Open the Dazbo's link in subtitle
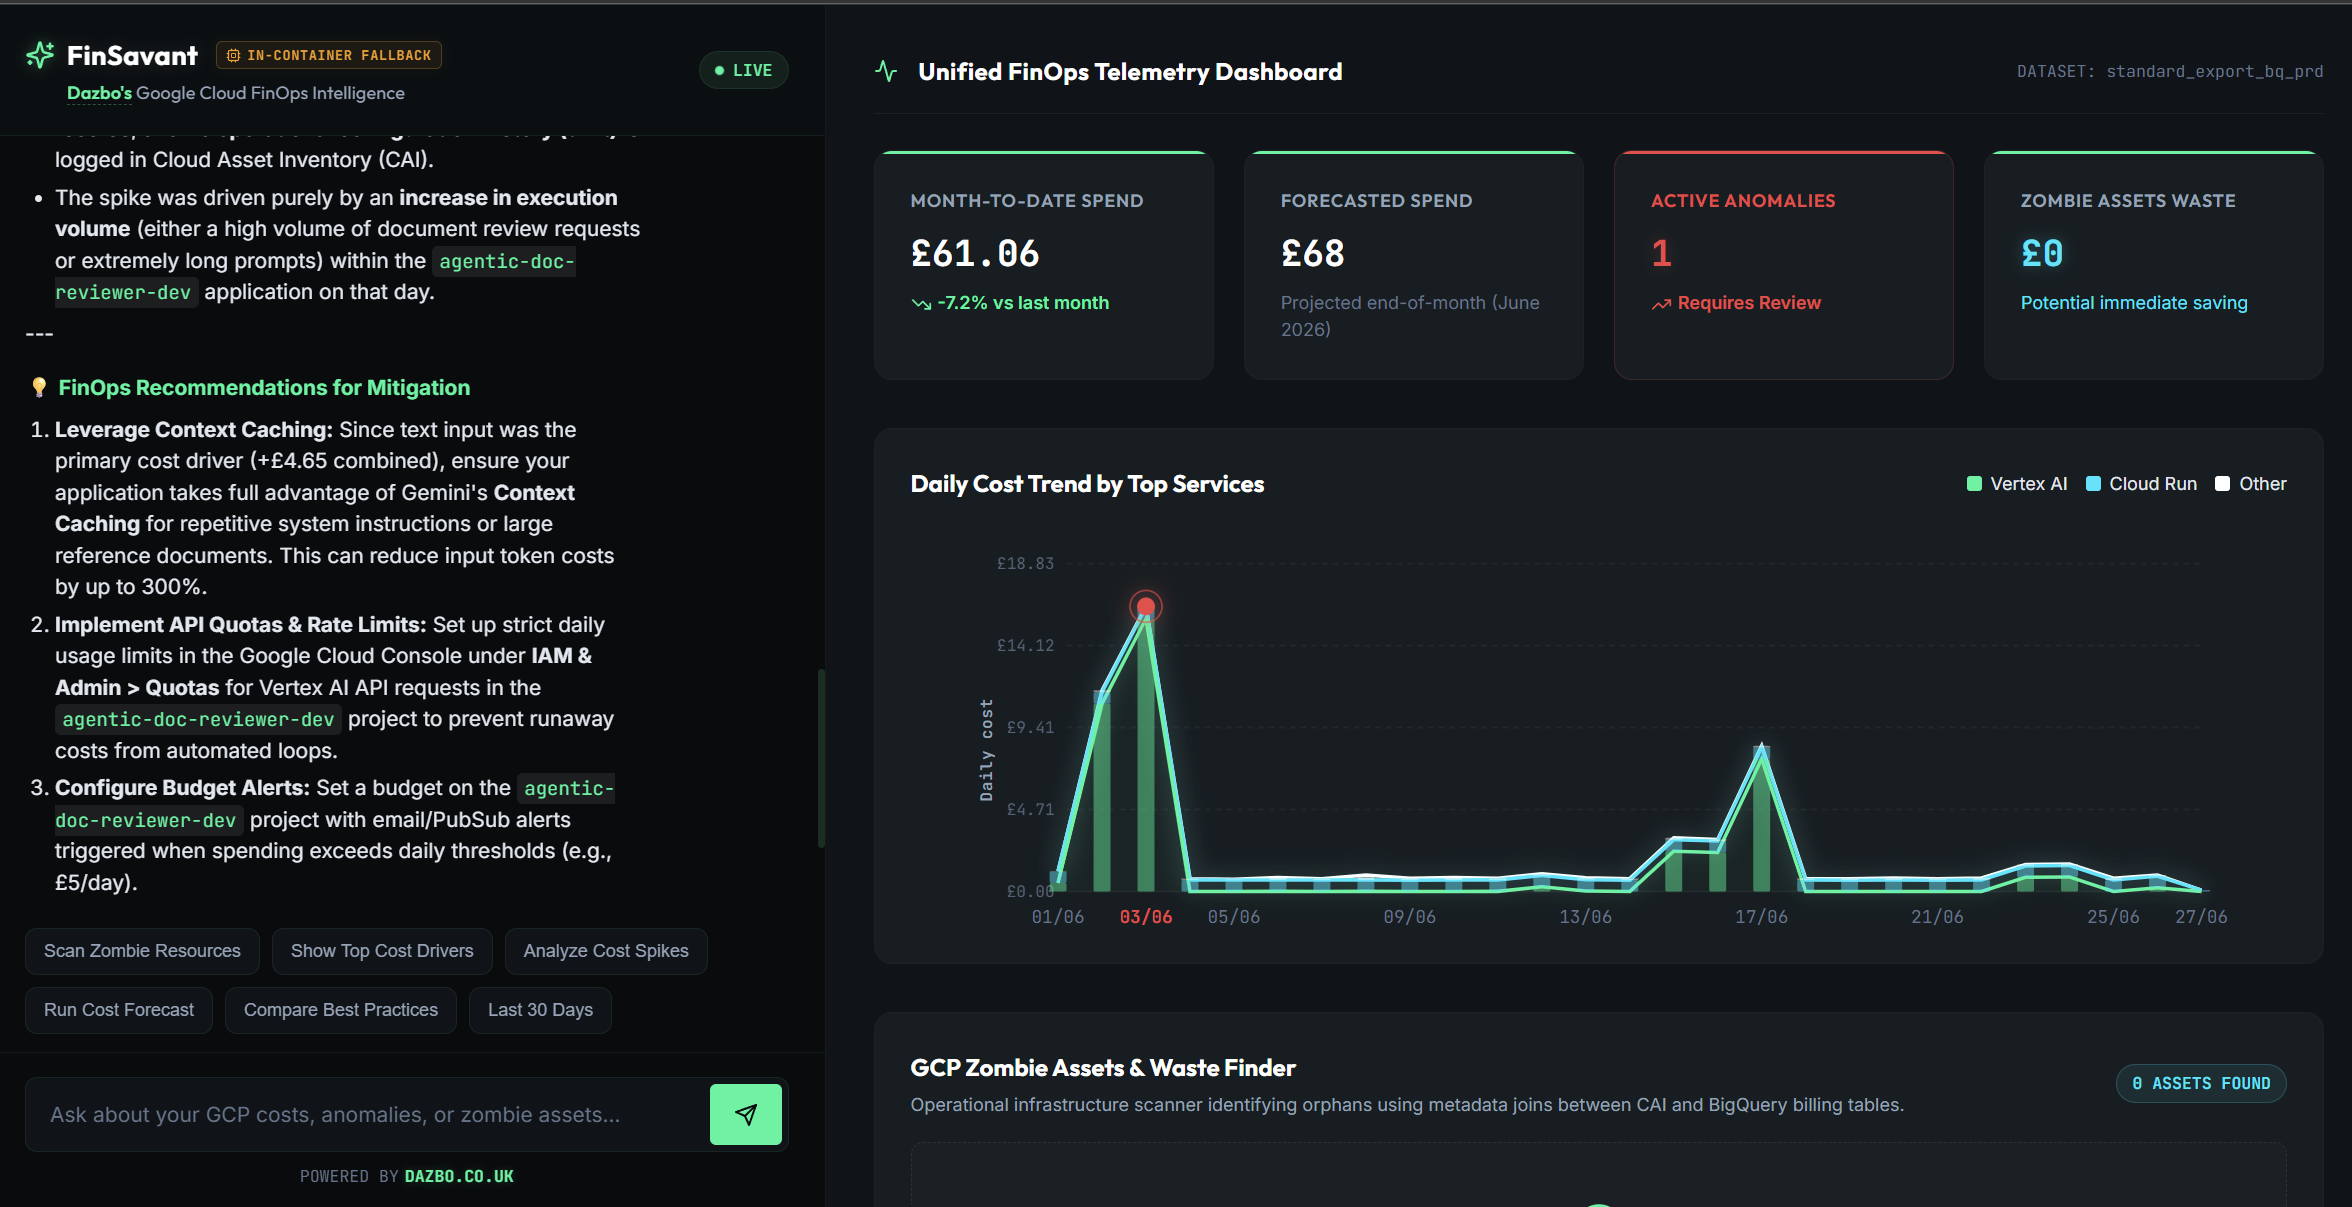 pos(99,93)
